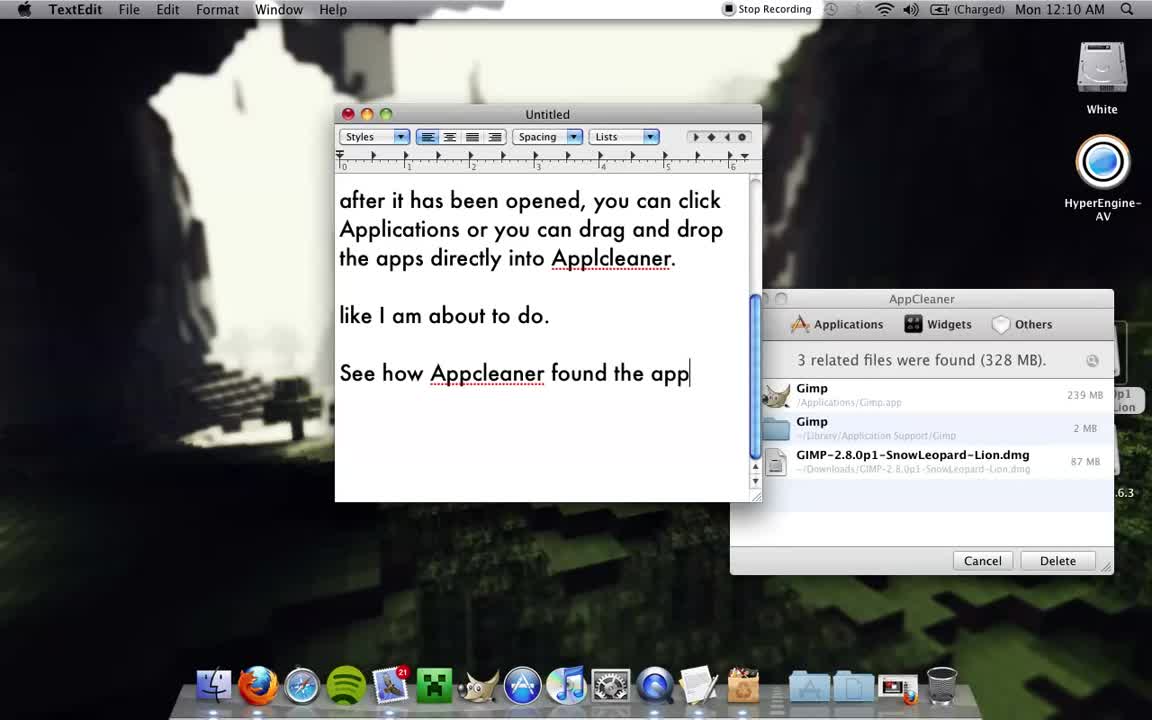Open GIMP from the dock
1152x720 pixels.
[x=478, y=686]
